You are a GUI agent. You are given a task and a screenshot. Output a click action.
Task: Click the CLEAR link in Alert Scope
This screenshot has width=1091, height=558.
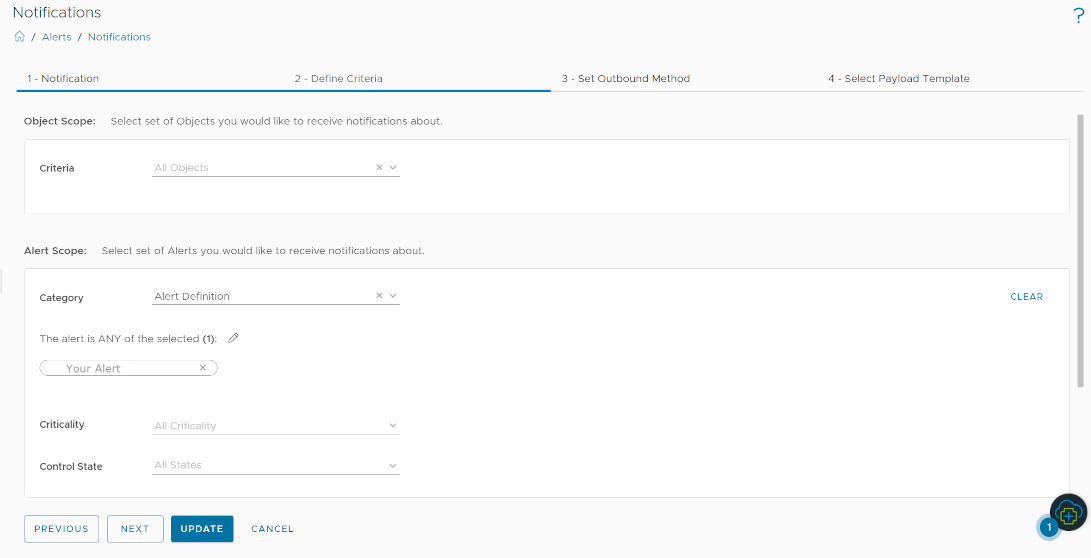click(1026, 296)
